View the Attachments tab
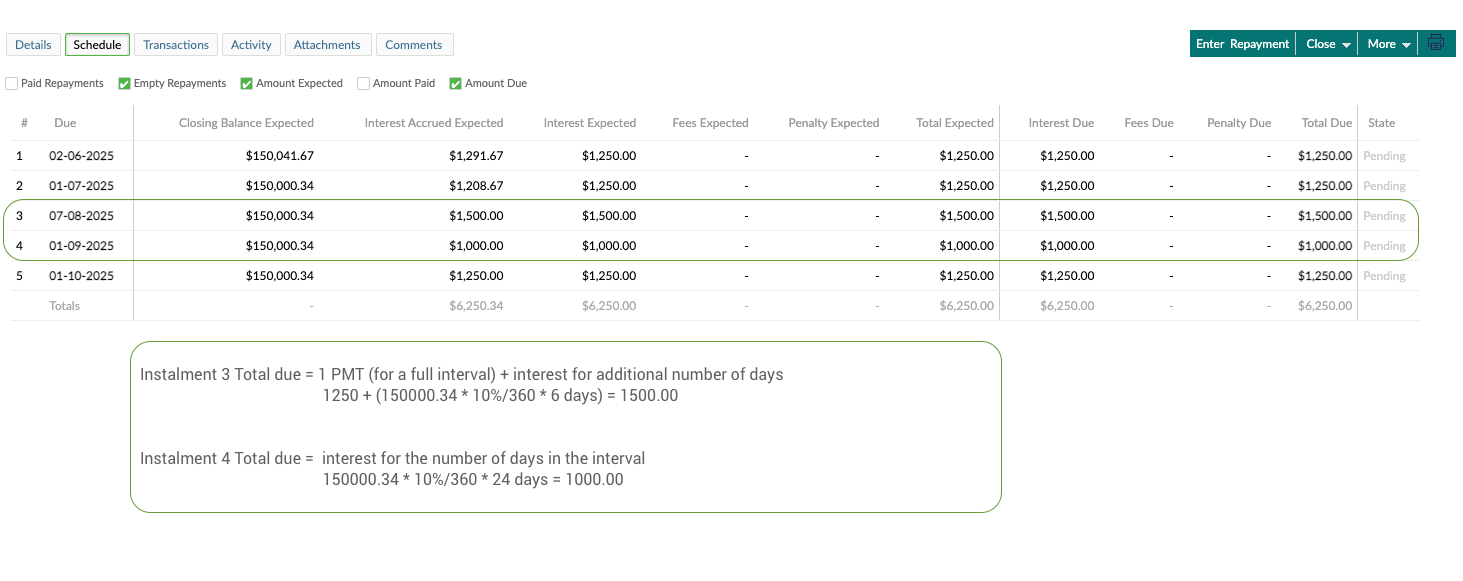The image size is (1463, 581). point(327,45)
